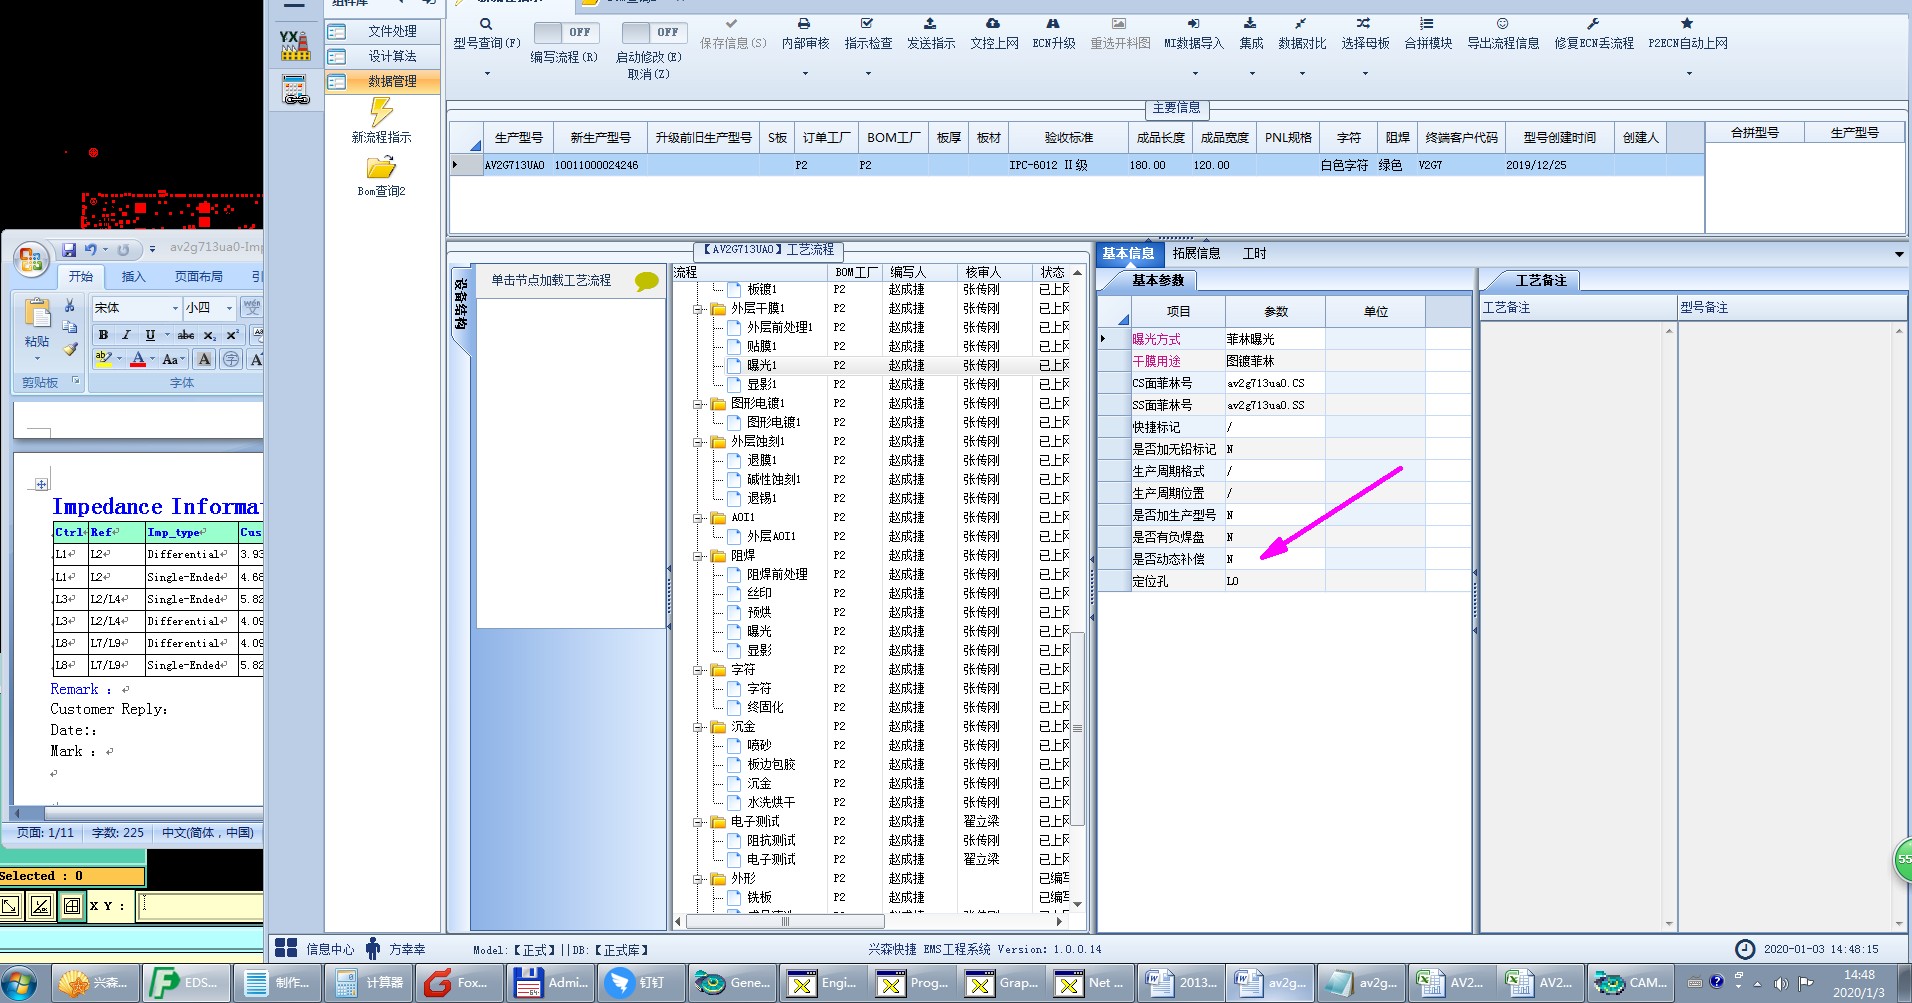The height and width of the screenshot is (1003, 1912).
Task: Collapse the 阻焊 folder node
Action: tap(698, 556)
